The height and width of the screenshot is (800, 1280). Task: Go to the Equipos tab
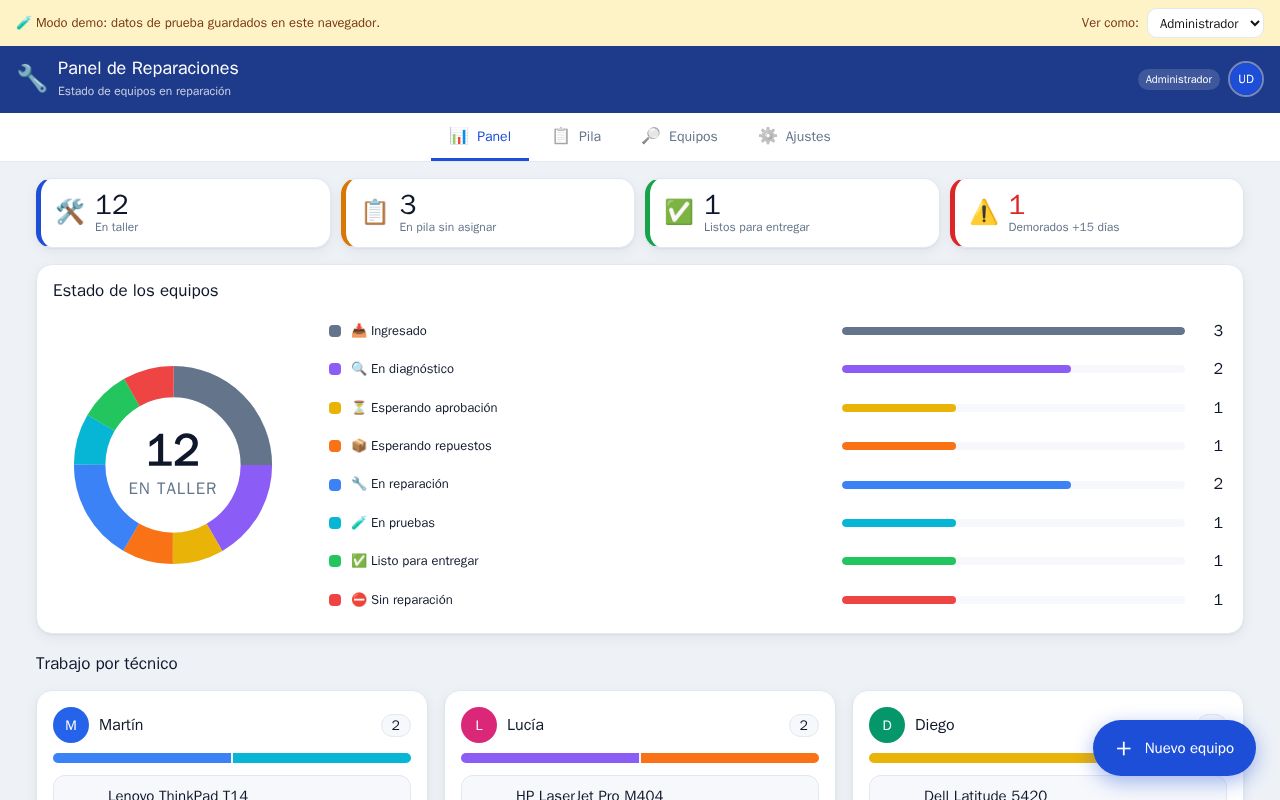tap(680, 137)
